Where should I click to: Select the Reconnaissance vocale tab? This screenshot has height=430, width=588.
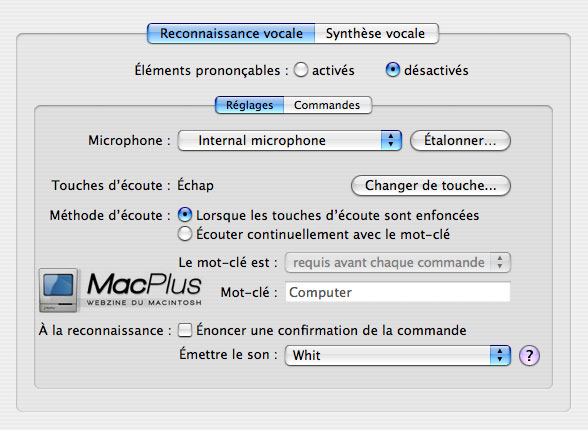click(231, 33)
